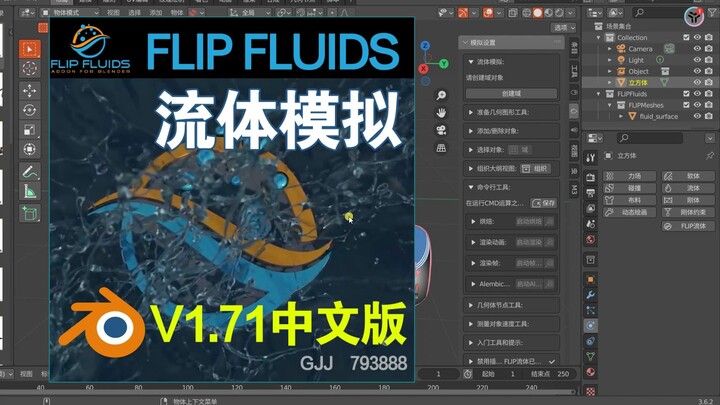Click the pin icon beside 立方体
This screenshot has width=720, height=405.
tap(710, 156)
